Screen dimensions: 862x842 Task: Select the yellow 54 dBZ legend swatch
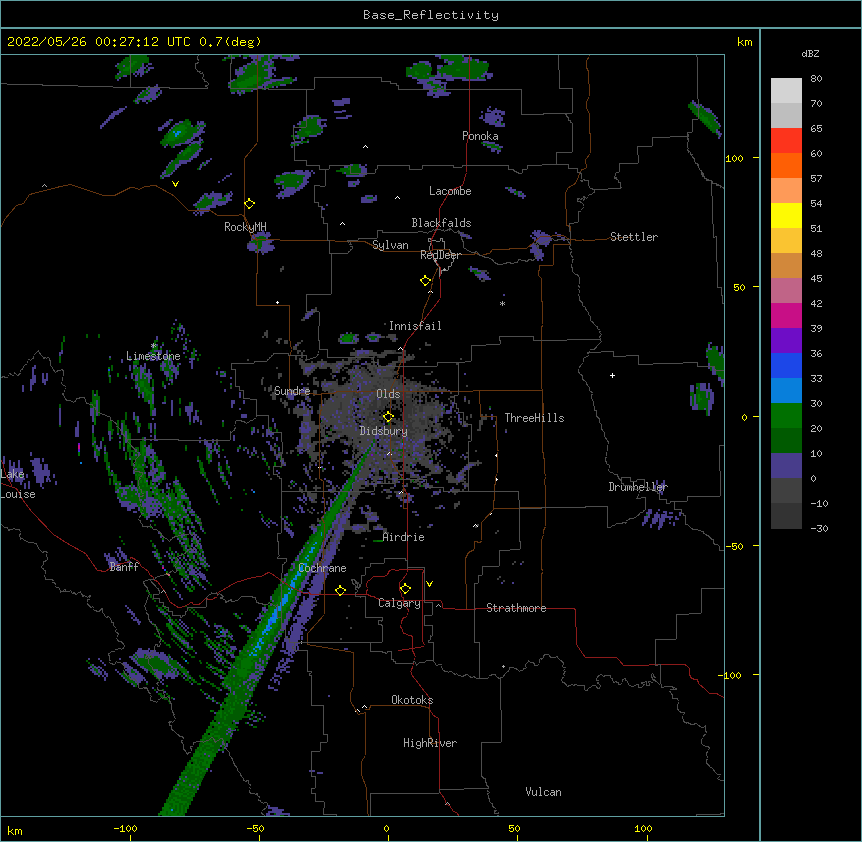coord(786,215)
